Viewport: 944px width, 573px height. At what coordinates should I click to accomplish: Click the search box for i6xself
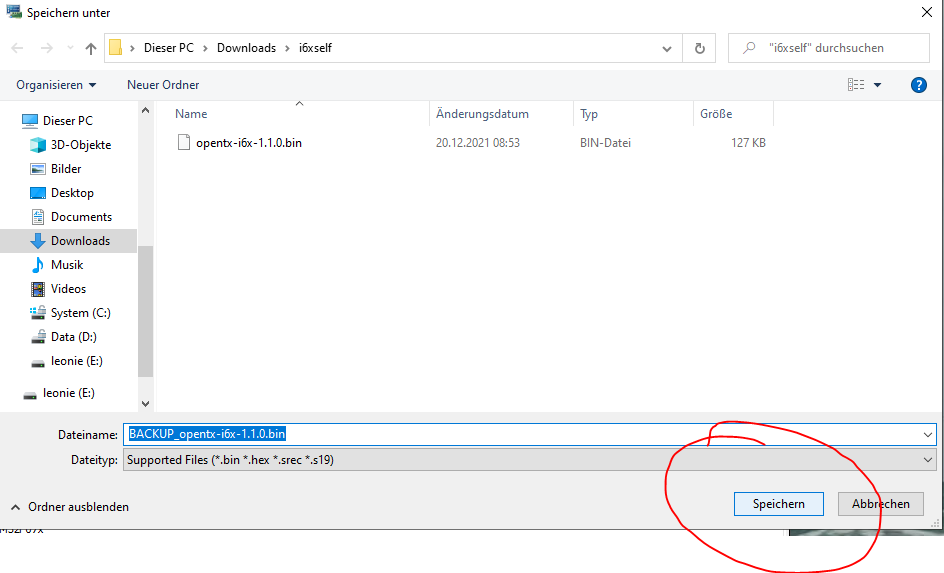tap(835, 48)
